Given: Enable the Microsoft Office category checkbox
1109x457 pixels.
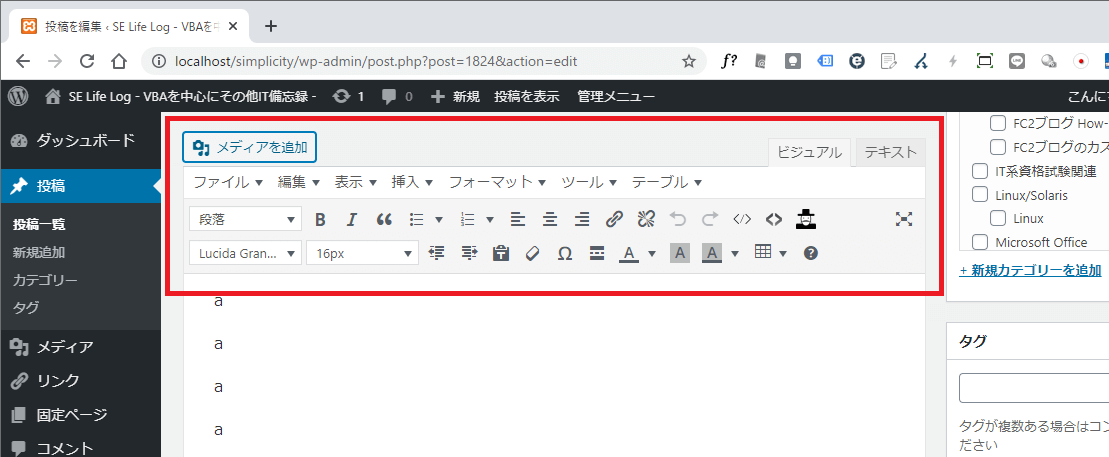Looking at the screenshot, I should click(981, 242).
